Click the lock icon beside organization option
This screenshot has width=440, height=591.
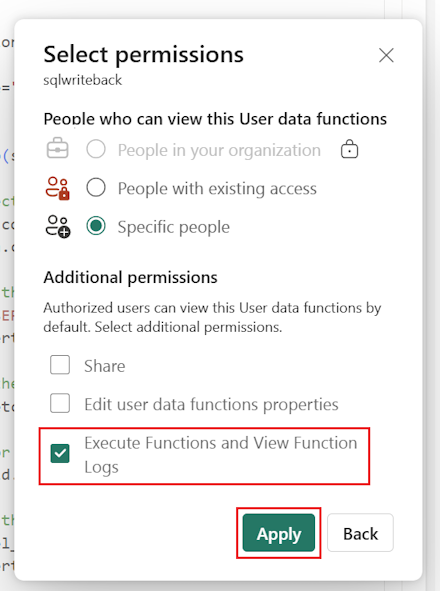350,149
